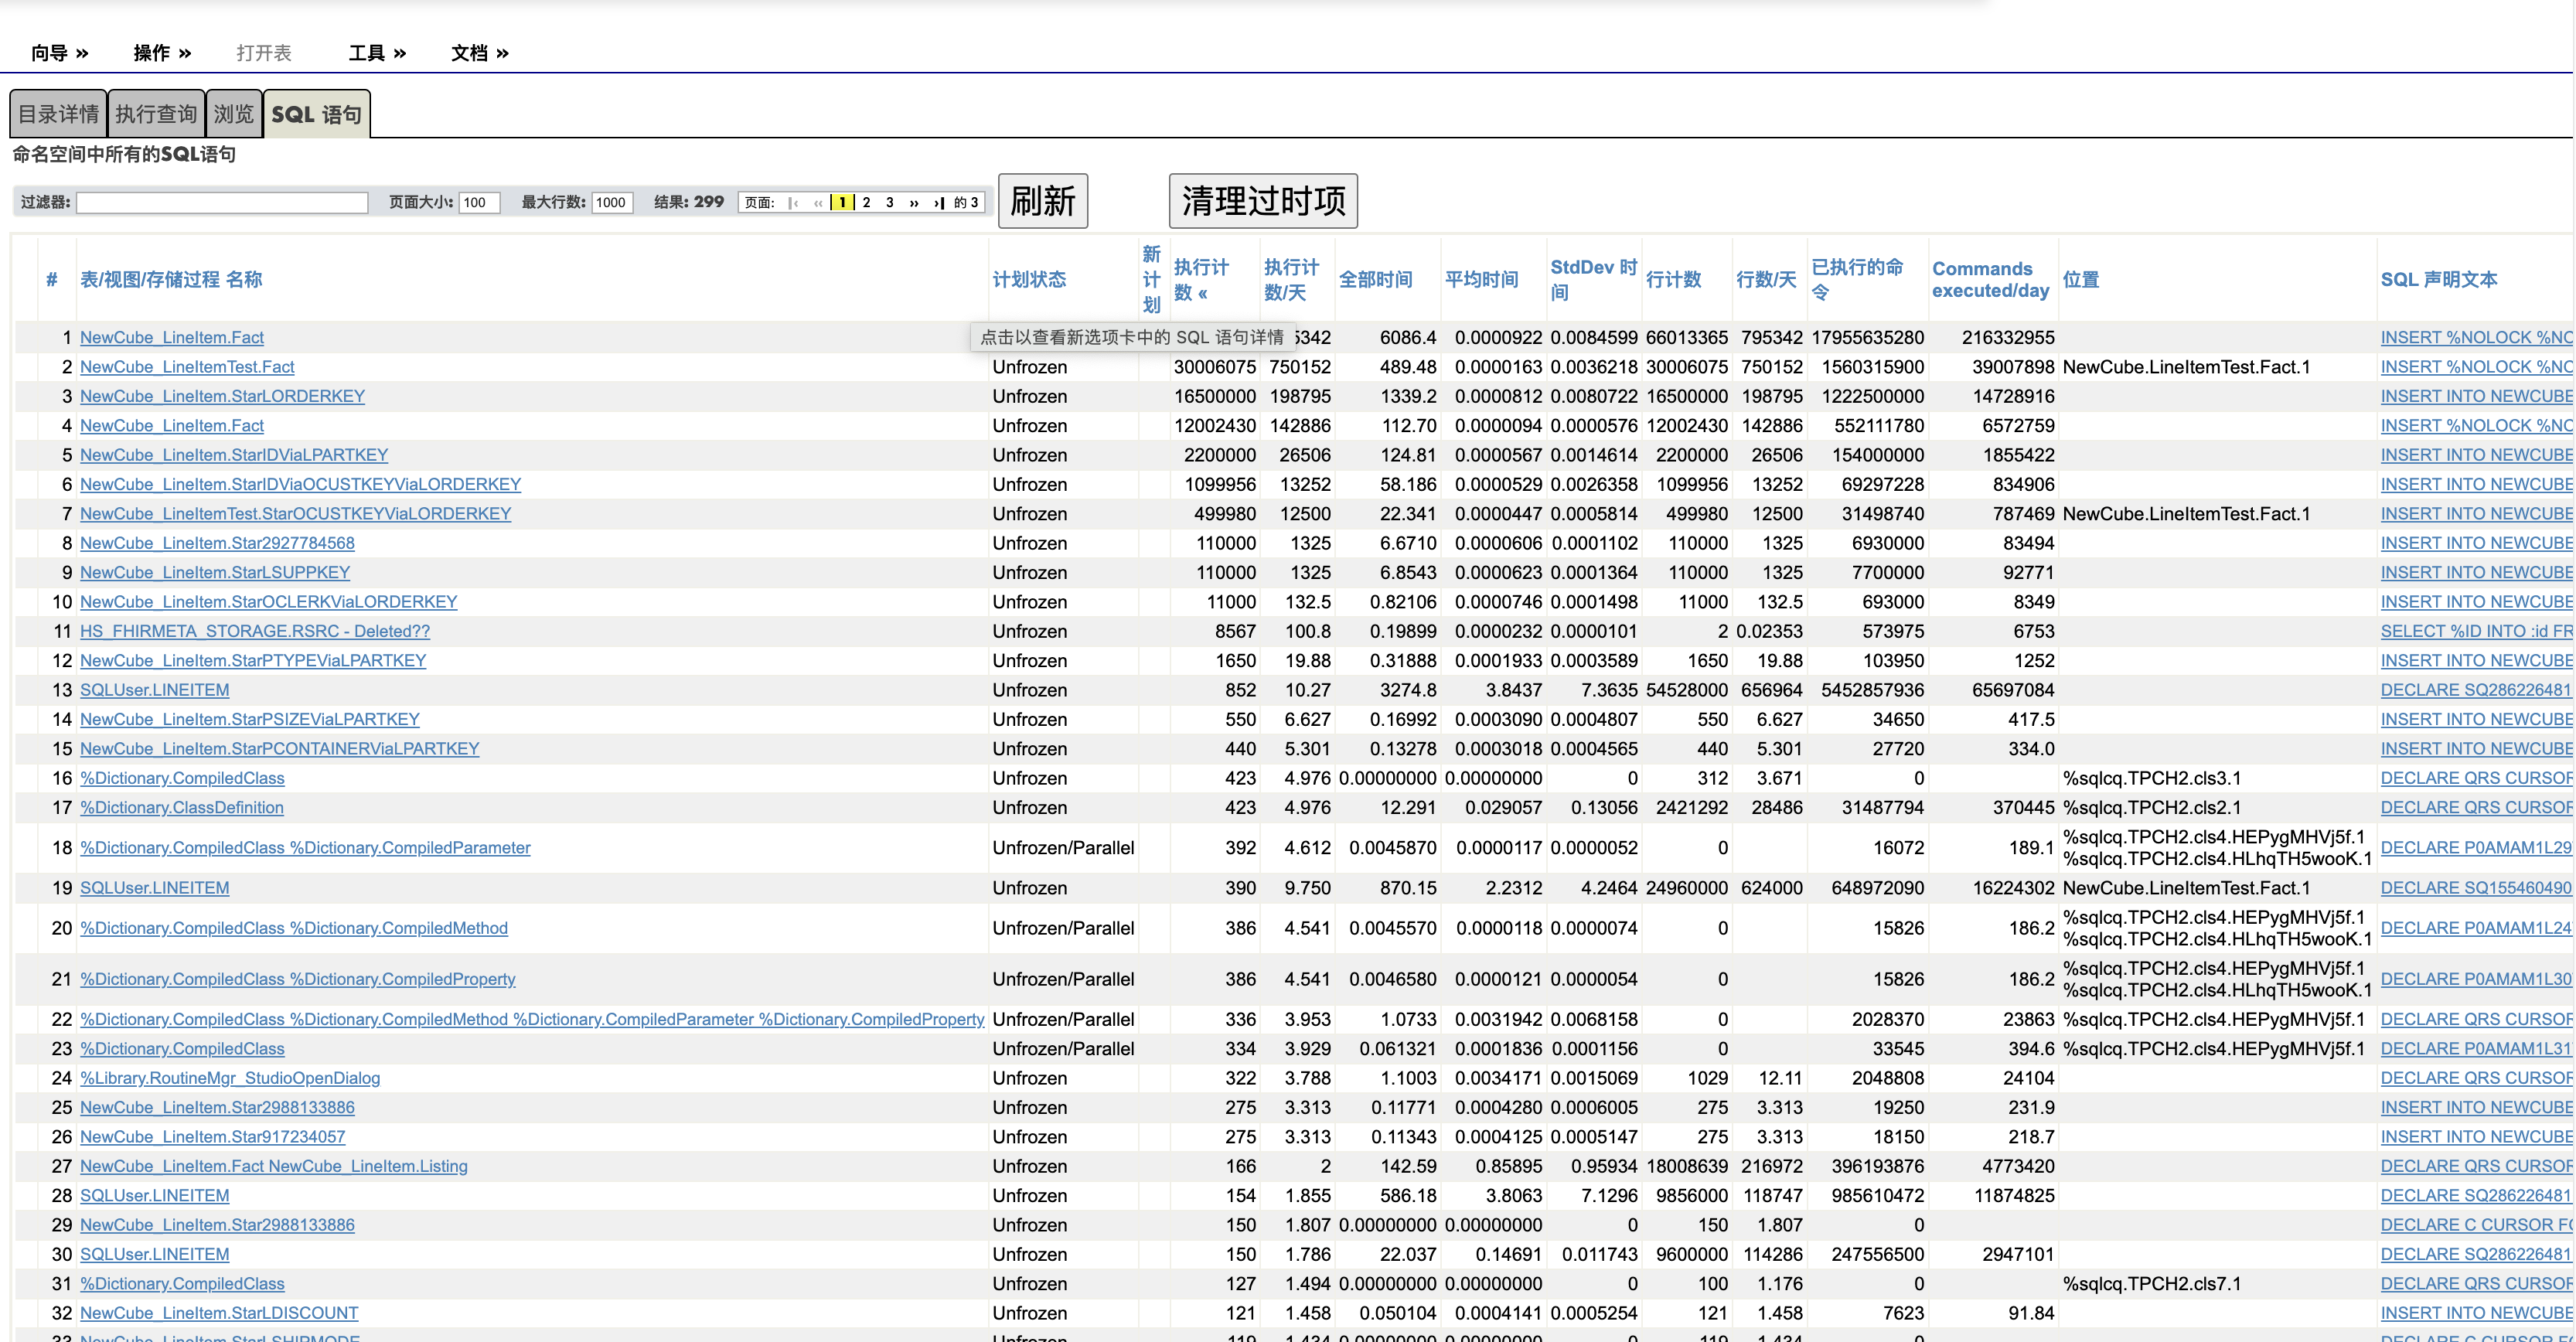
Task: Expand the 工具 menu
Action: 377,53
